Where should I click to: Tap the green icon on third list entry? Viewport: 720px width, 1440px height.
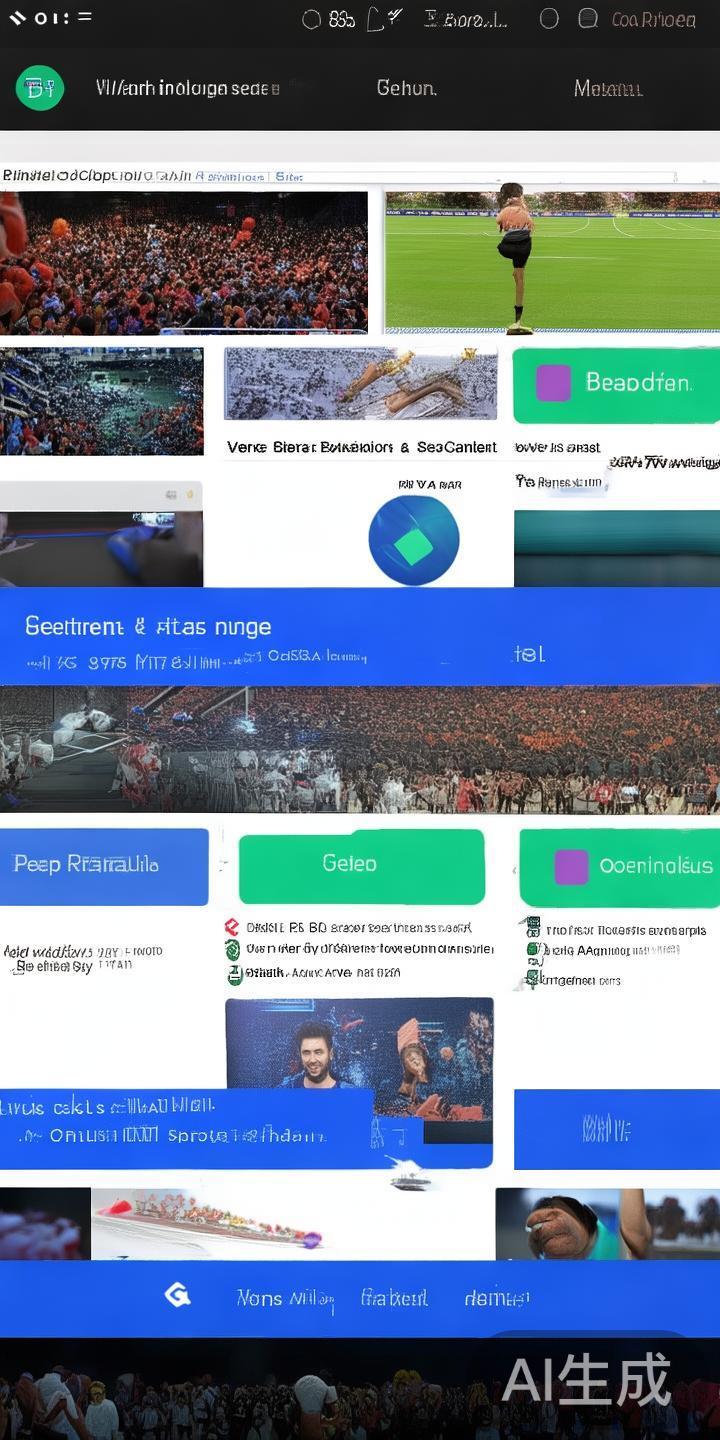tap(234, 974)
